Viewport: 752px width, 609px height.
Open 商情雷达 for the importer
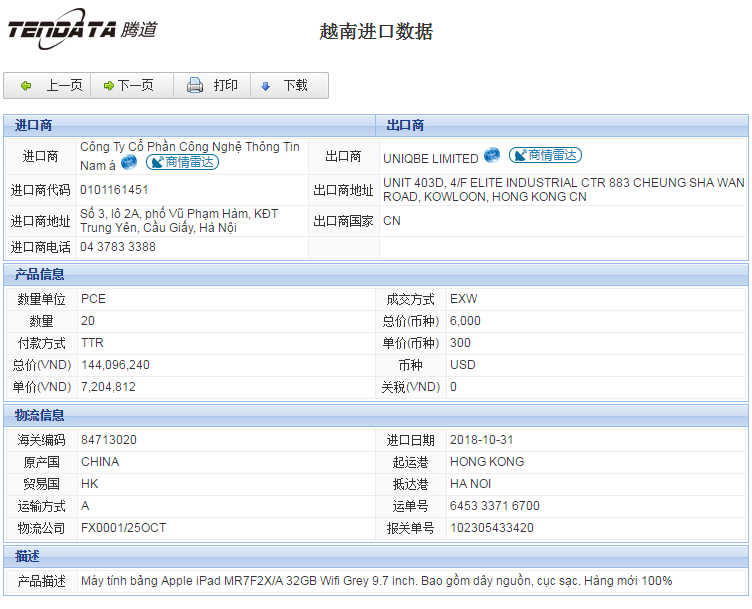click(182, 162)
